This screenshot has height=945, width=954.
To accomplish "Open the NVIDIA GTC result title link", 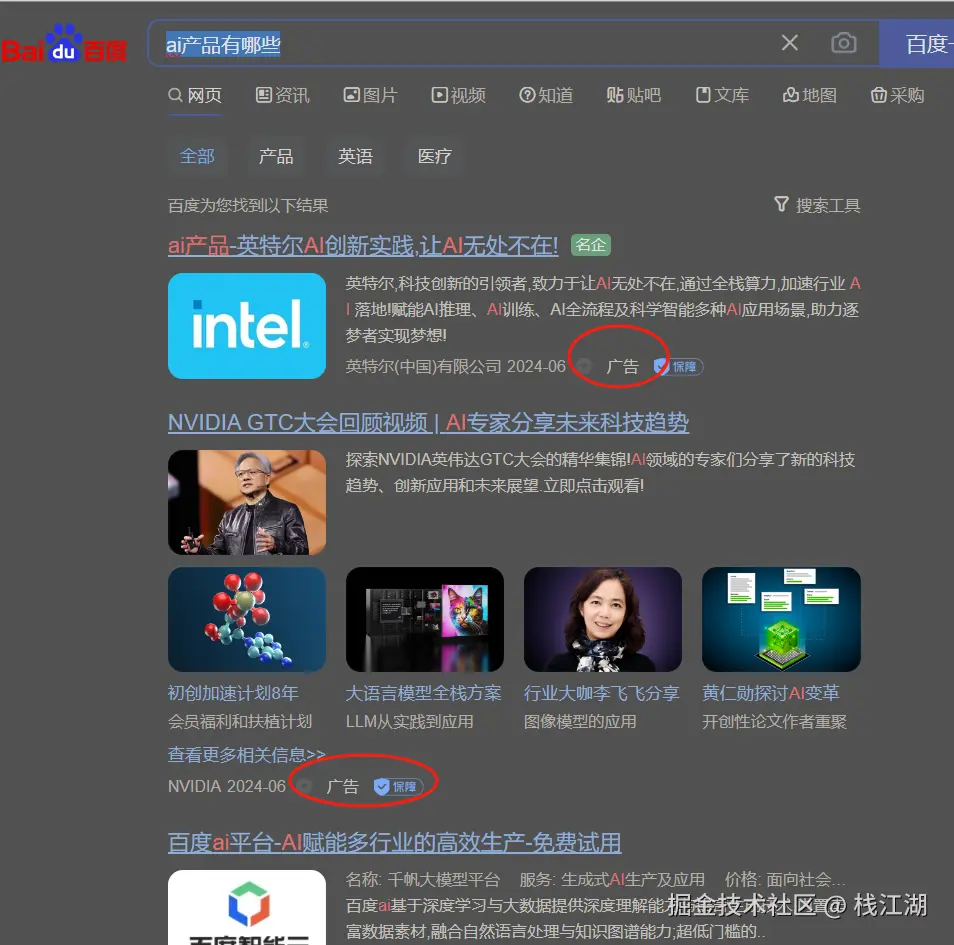I will tap(428, 422).
